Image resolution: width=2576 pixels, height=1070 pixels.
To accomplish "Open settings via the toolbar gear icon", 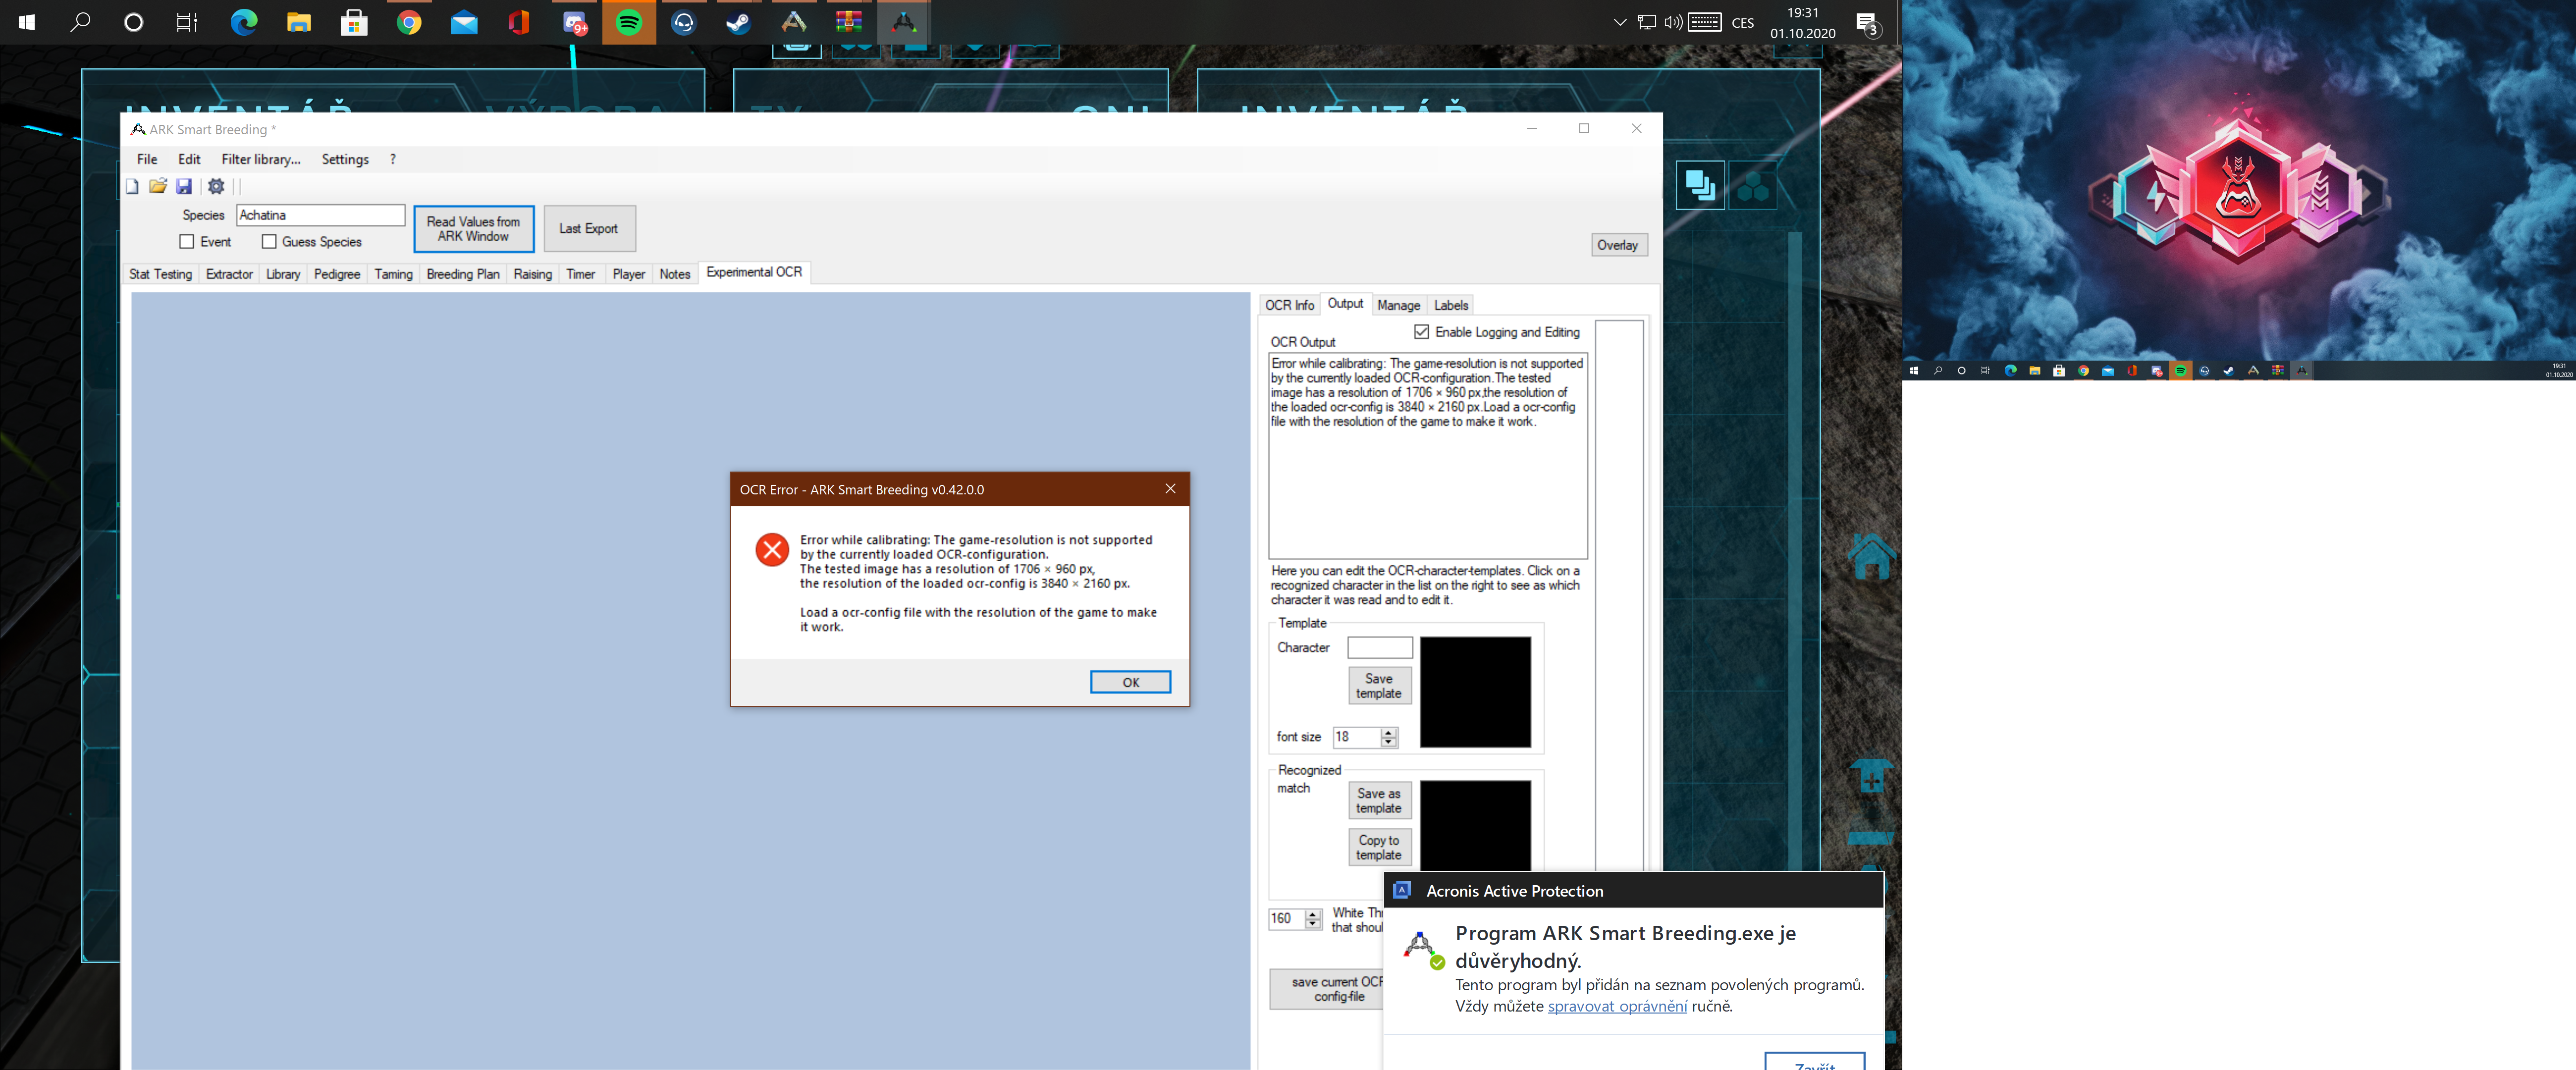I will [216, 186].
